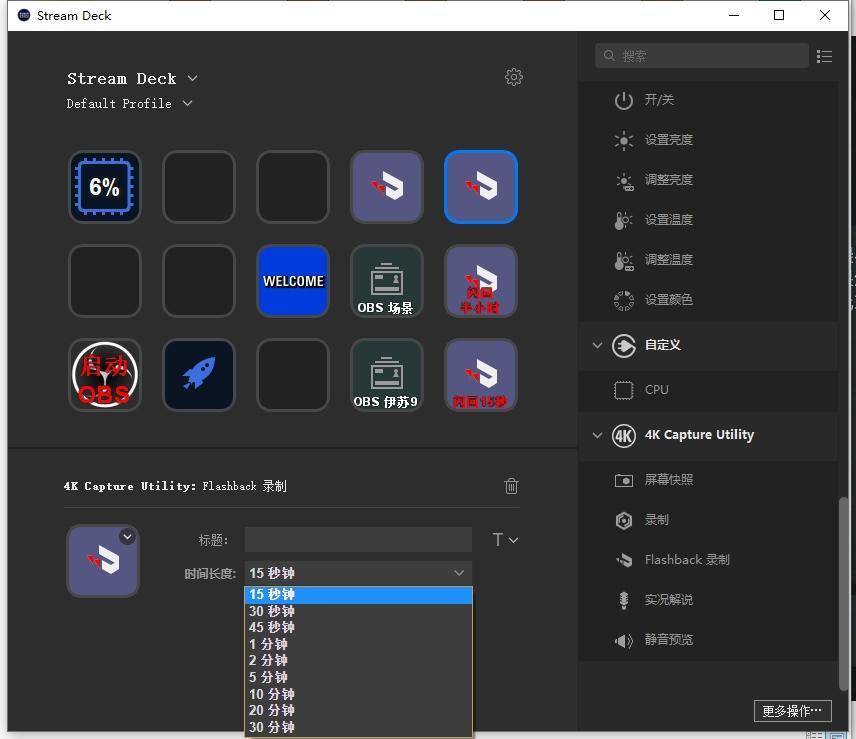The image size is (856, 739).
Task: Select 2 分钟 from the duration list
Action: point(358,660)
